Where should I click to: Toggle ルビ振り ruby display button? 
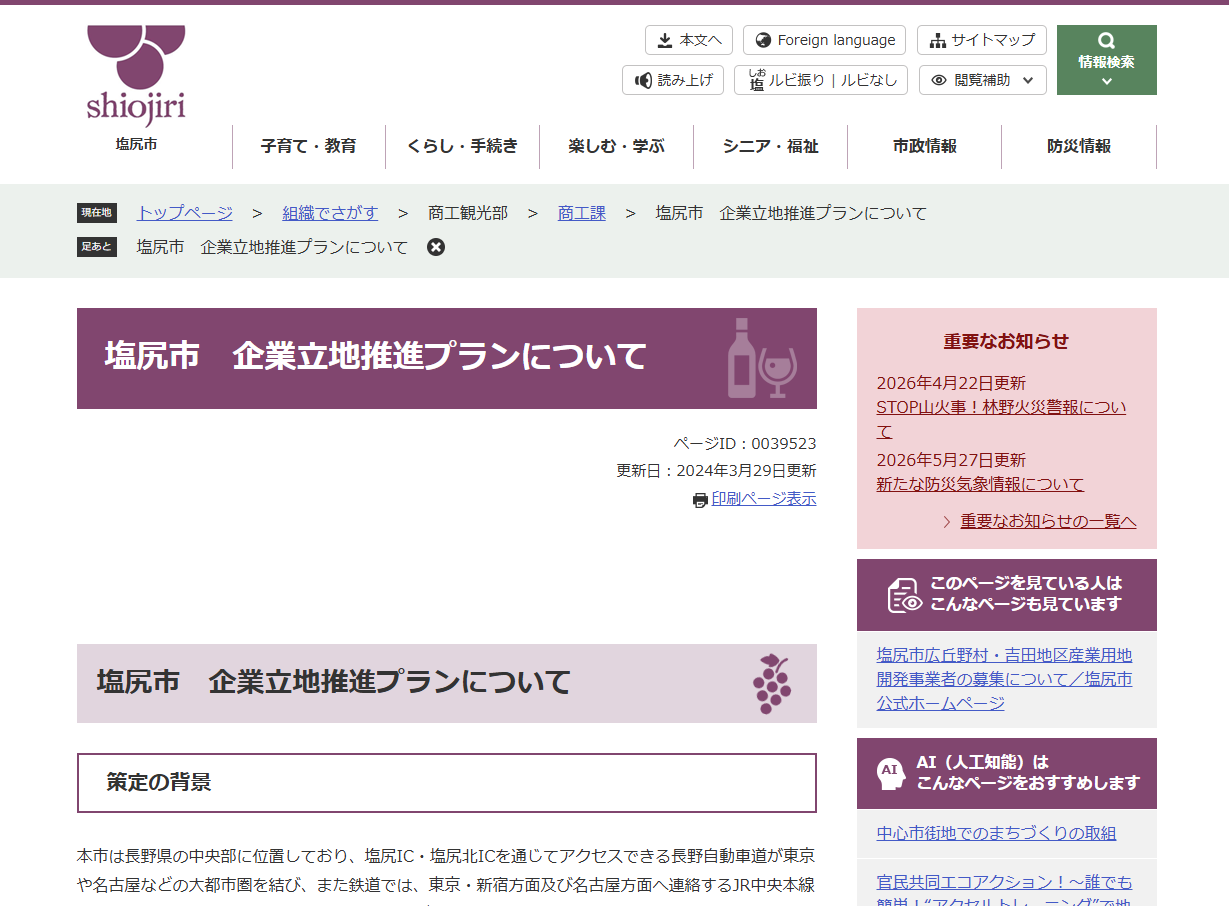click(x=821, y=80)
